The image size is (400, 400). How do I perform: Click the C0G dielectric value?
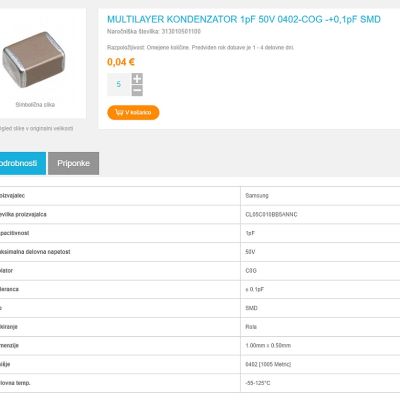pos(251,270)
